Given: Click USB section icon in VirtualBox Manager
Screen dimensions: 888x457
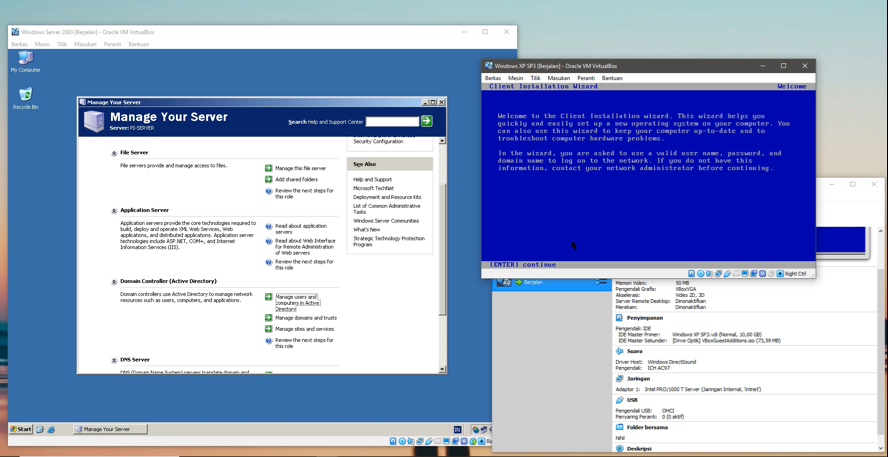Looking at the screenshot, I should [x=619, y=400].
